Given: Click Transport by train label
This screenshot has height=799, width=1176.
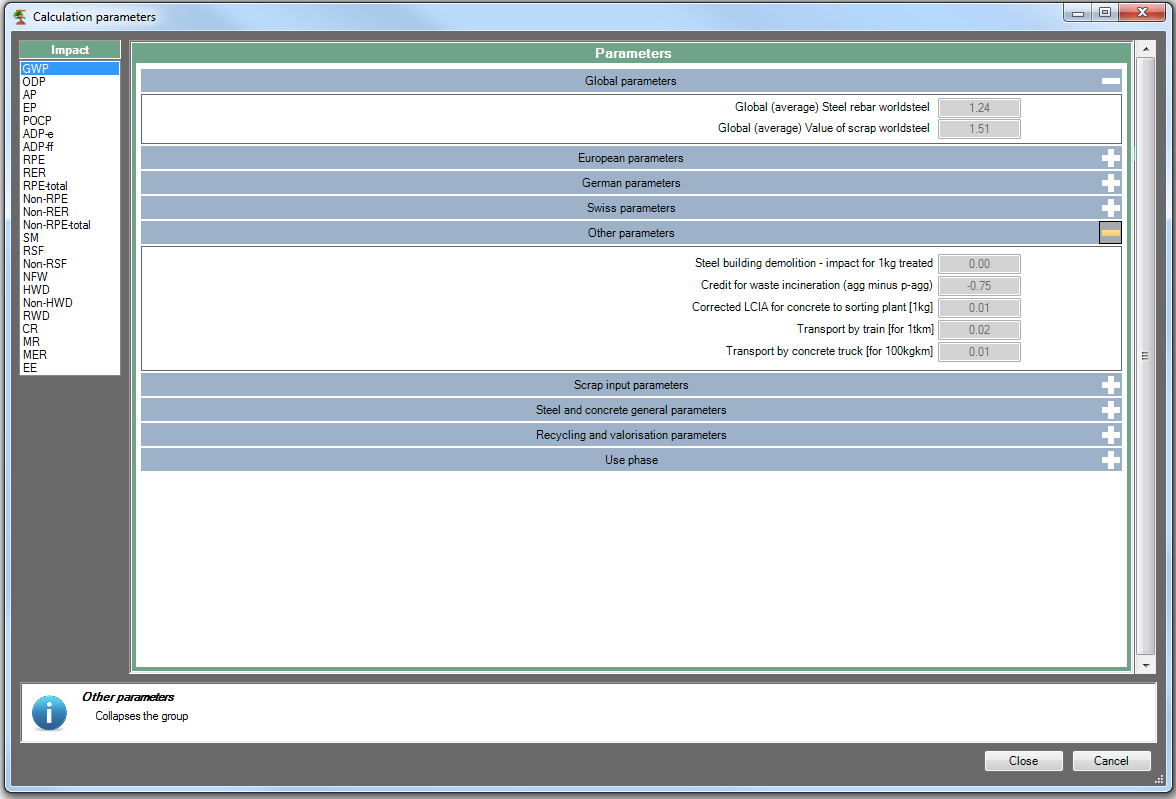Looking at the screenshot, I should click(x=865, y=329).
